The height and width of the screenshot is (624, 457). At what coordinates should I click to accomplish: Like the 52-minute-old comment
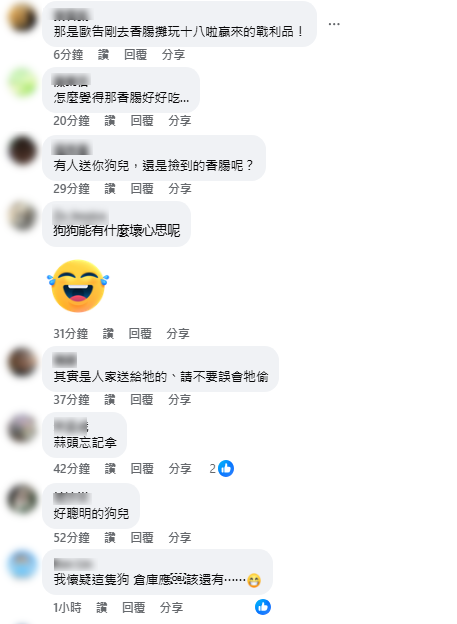click(x=110, y=538)
